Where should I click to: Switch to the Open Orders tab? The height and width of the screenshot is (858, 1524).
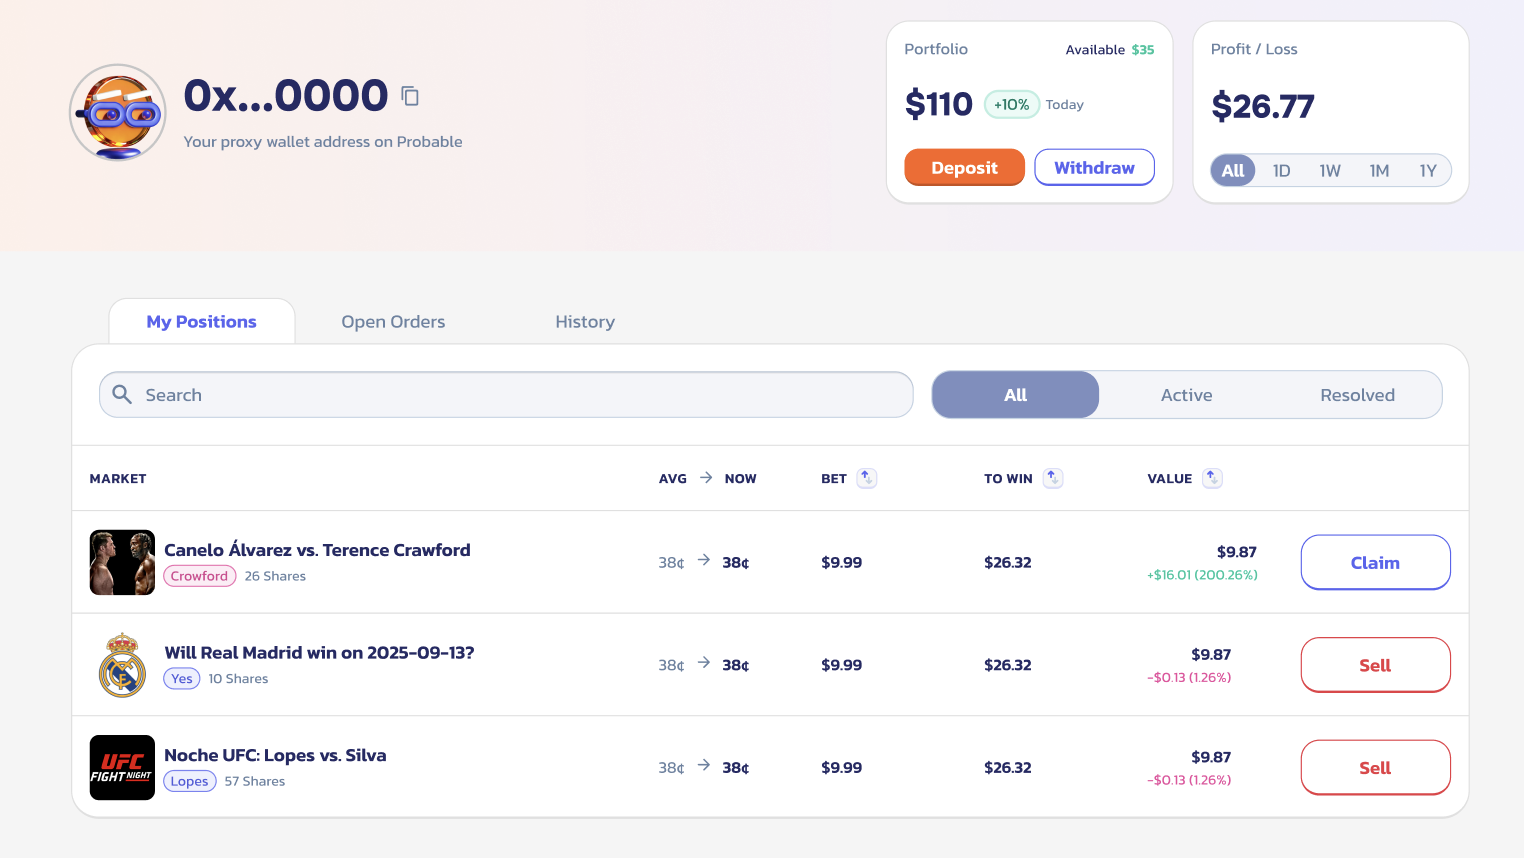click(x=393, y=322)
